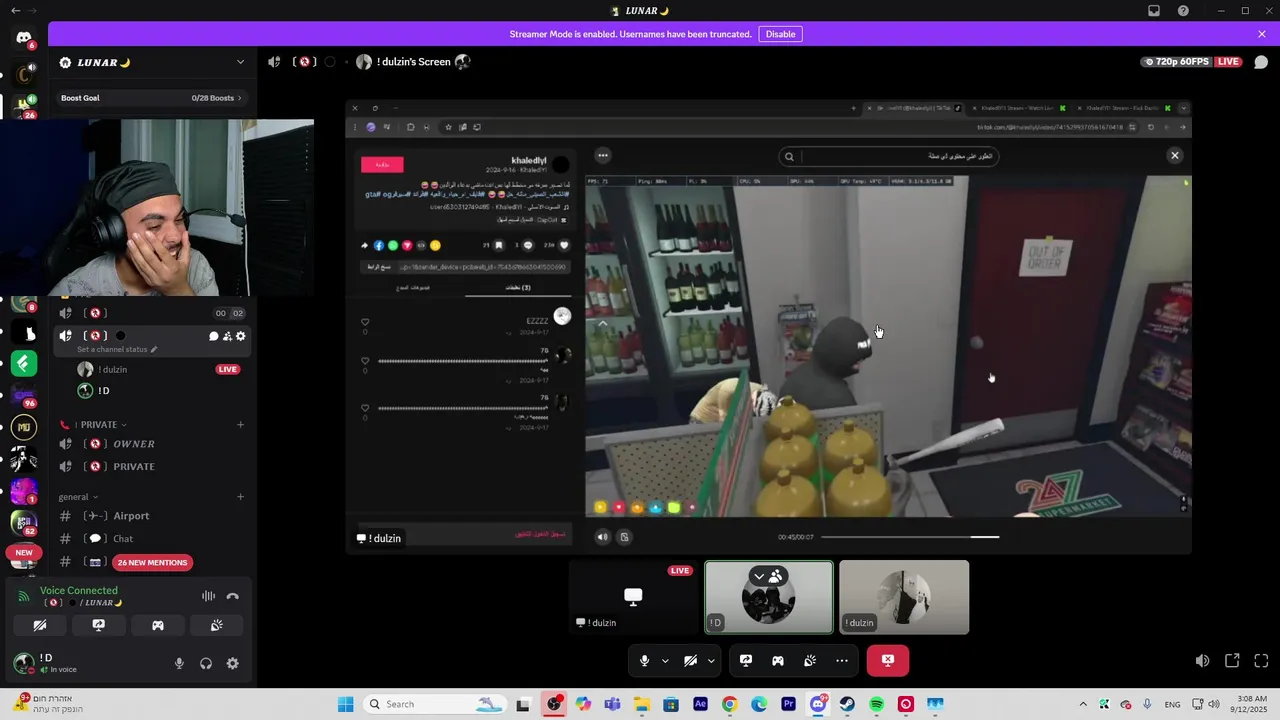Image resolution: width=1280 pixels, height=720 pixels.
Task: Open Spotify from the taskbar
Action: 876,705
